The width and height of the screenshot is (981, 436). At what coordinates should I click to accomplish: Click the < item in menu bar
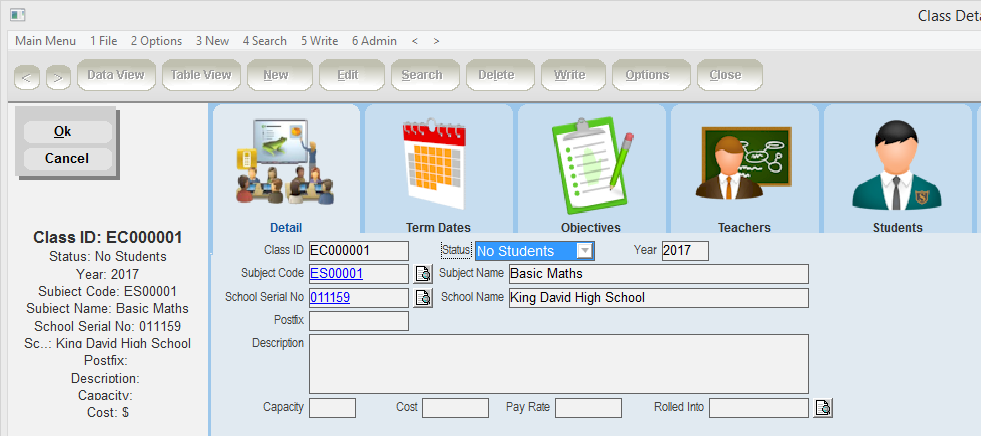click(x=415, y=41)
